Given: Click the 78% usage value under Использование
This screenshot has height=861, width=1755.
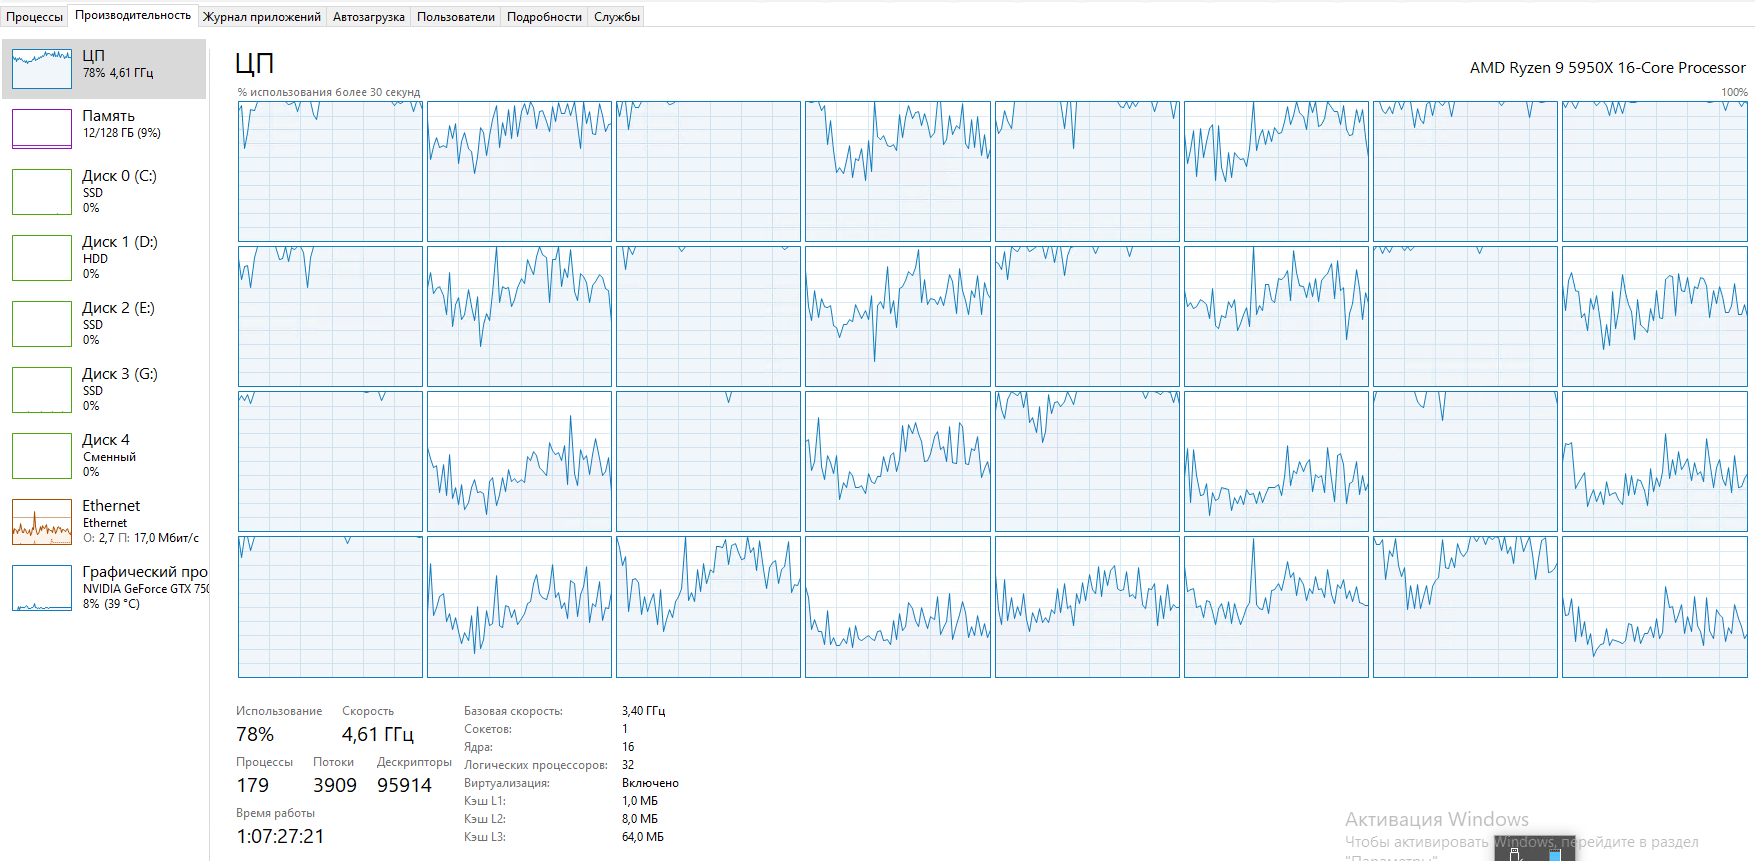Looking at the screenshot, I should tap(255, 734).
